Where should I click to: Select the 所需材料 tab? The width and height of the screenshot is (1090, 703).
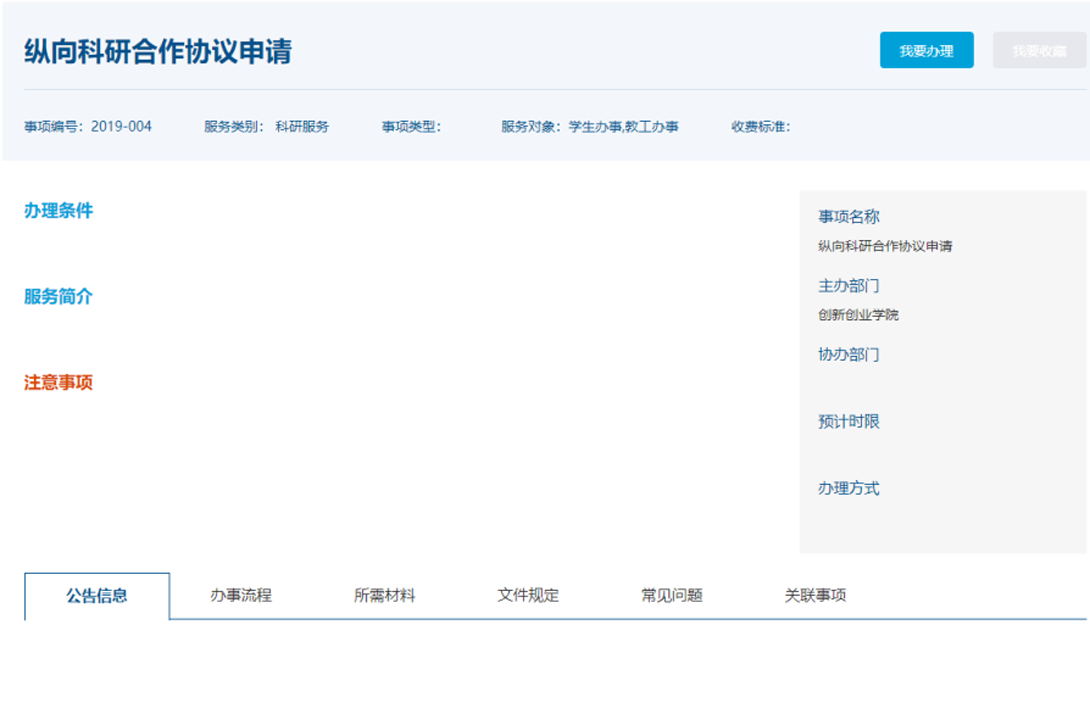pos(384,596)
